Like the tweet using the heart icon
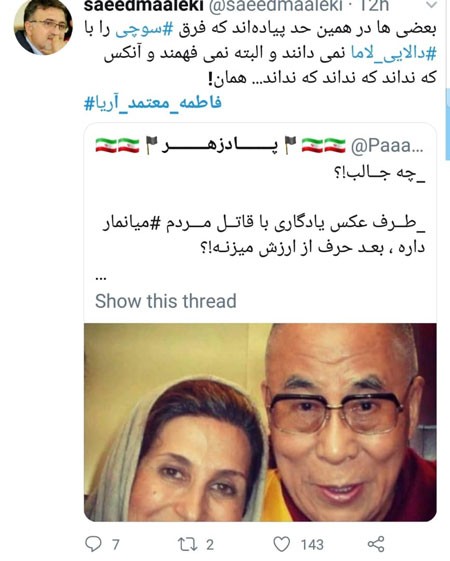 [x=282, y=544]
